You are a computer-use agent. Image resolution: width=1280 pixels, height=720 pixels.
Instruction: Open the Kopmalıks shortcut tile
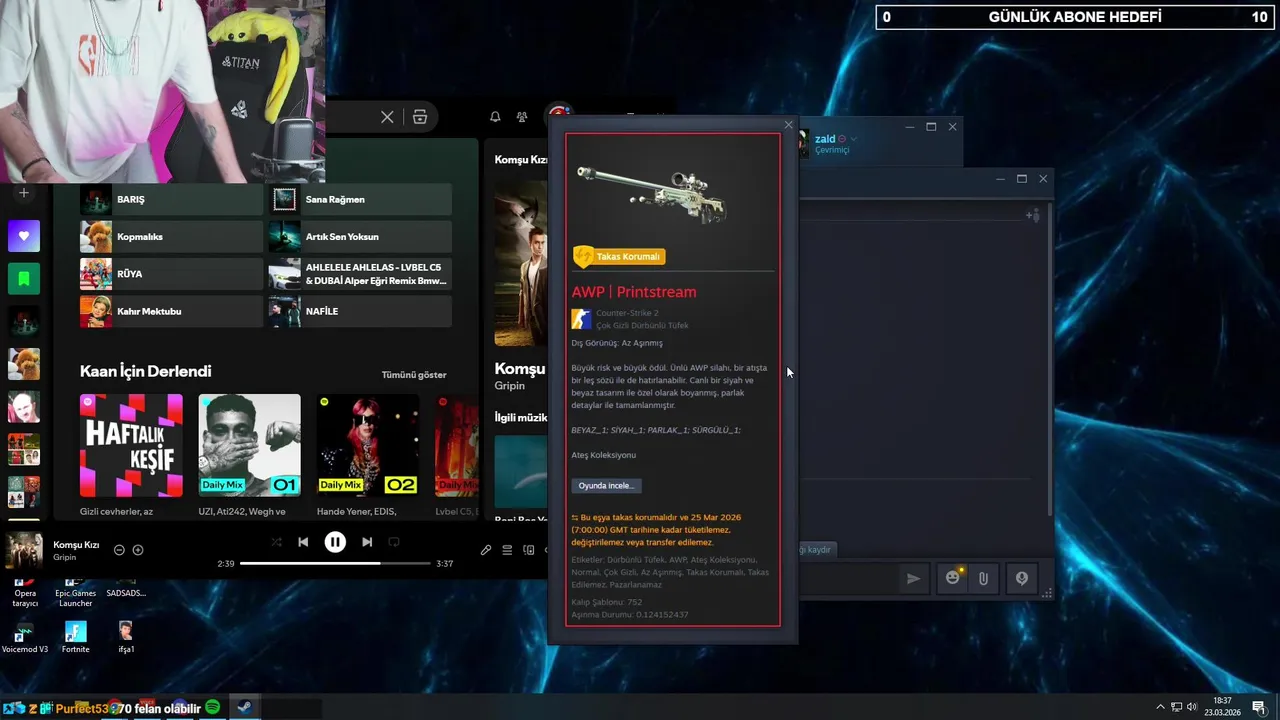pyautogui.click(x=172, y=237)
